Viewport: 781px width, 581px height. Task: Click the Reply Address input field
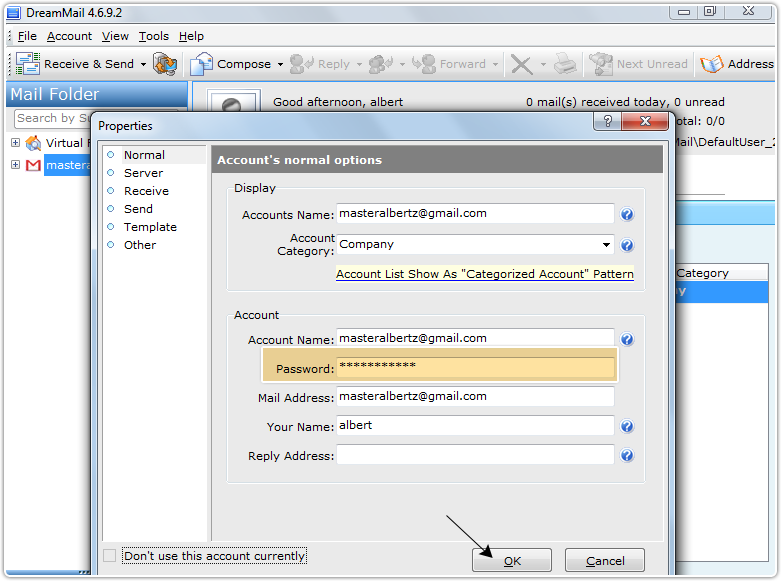click(475, 454)
